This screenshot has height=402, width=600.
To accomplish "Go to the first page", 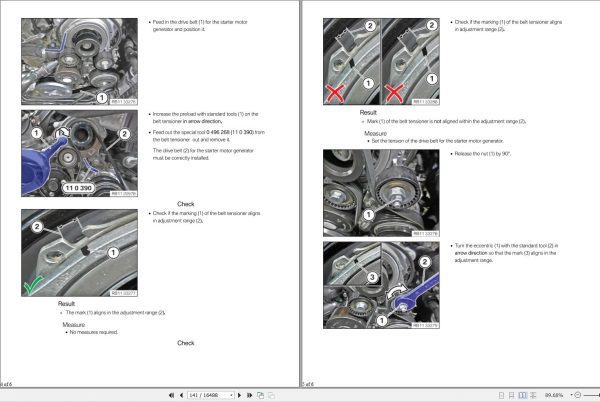I will 171,395.
